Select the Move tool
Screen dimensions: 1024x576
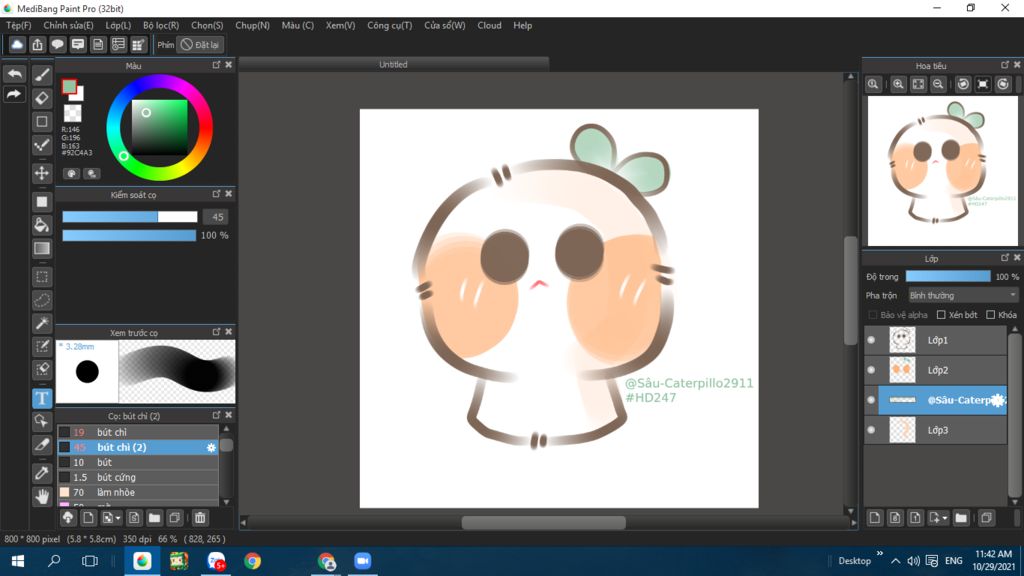coord(42,173)
